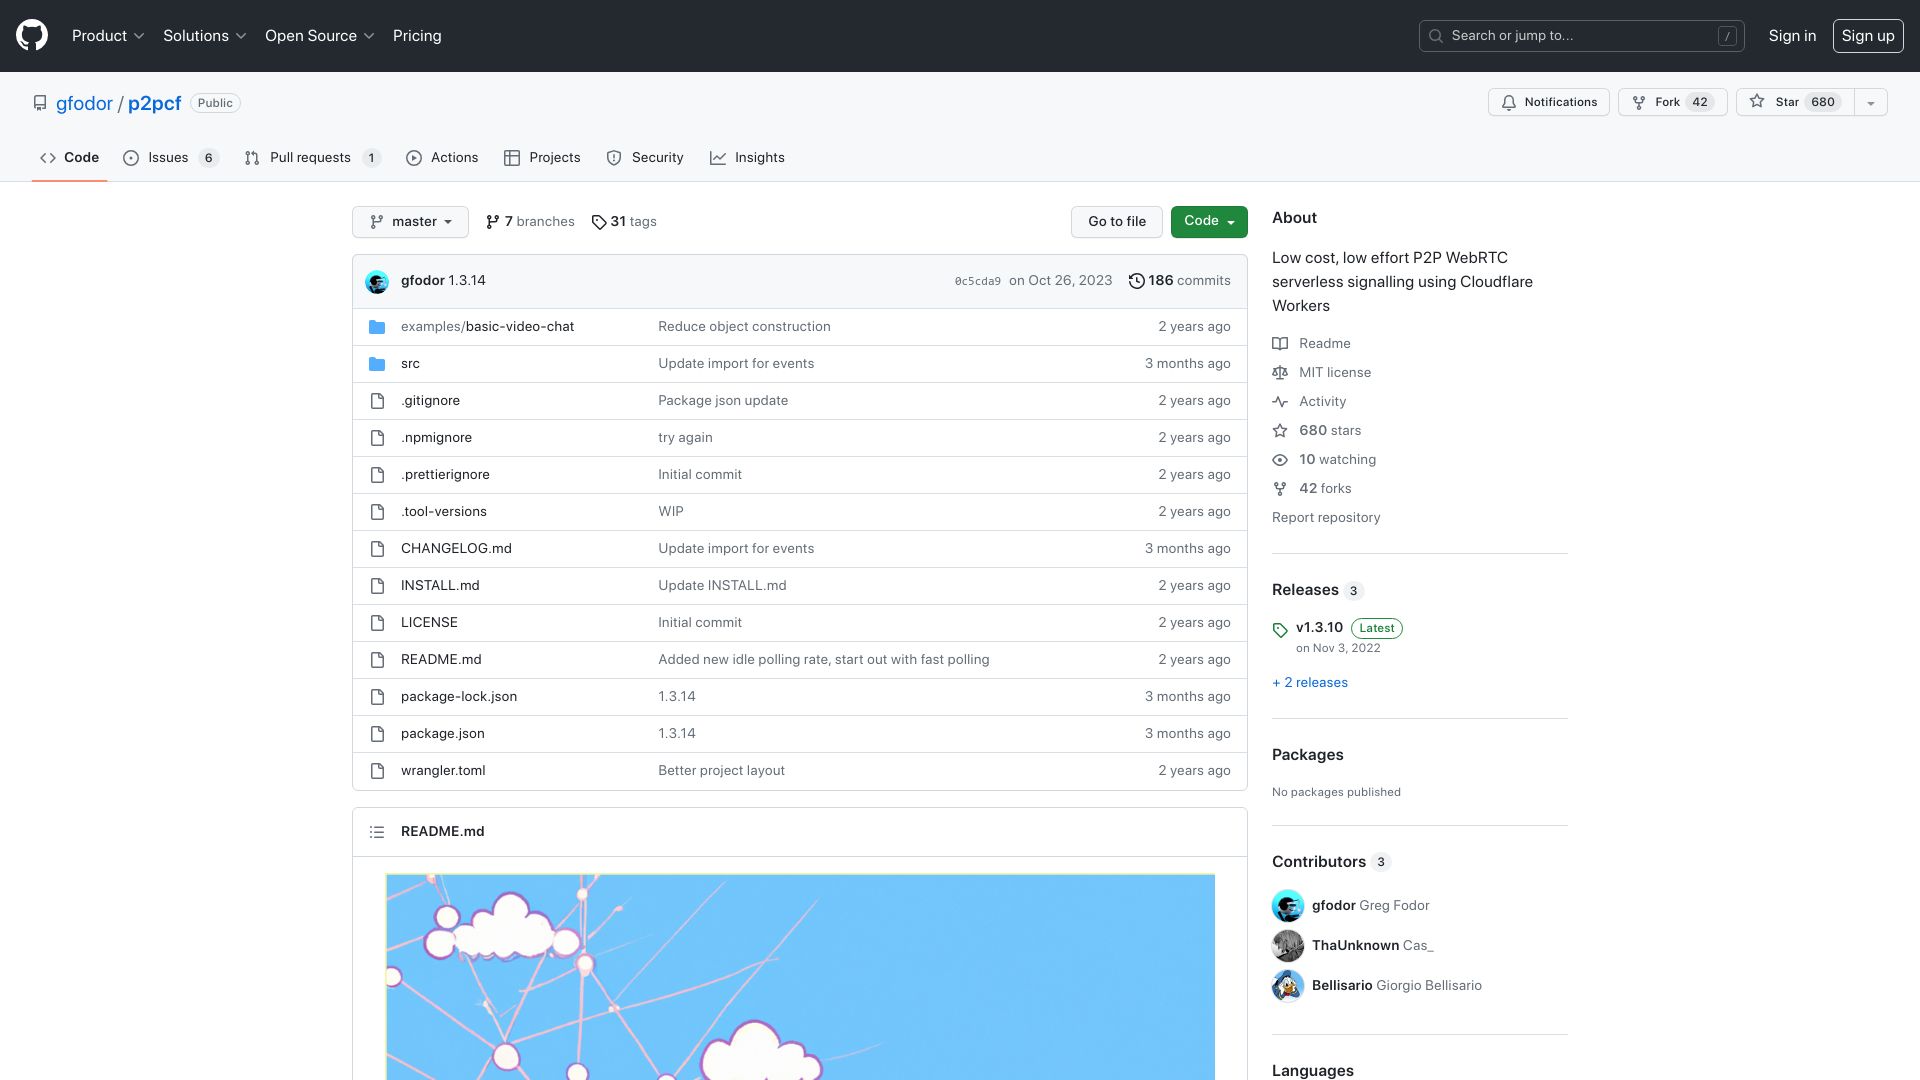Open the Actions tab

442,158
